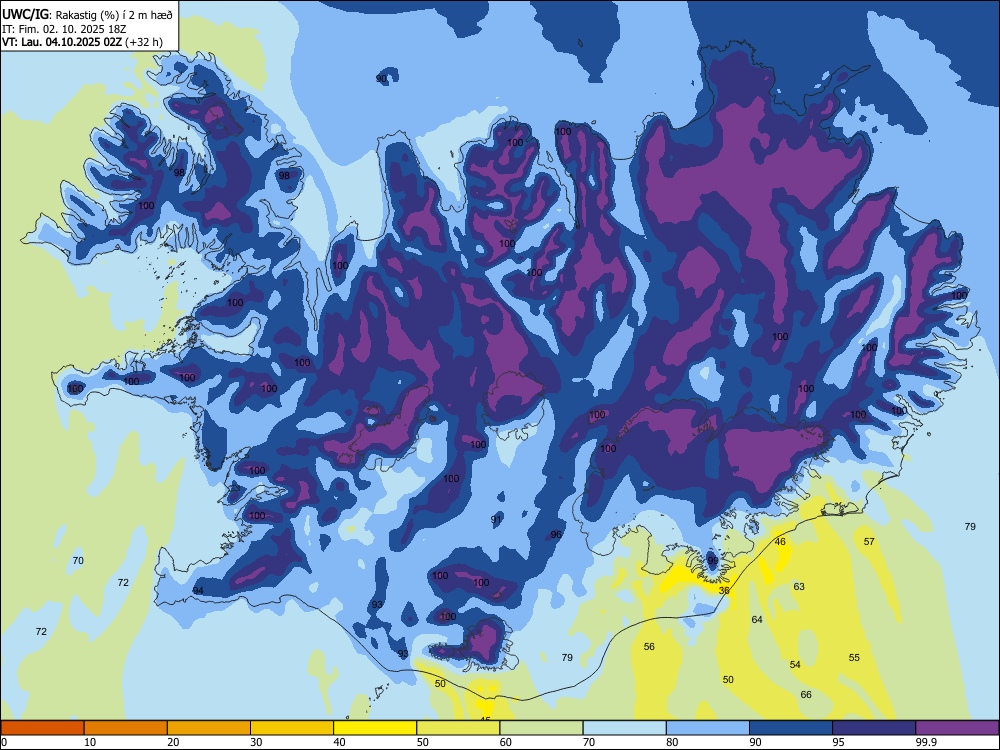Click the '96' humidity value on the map
Viewport: 1000px width, 750px height.
click(x=556, y=534)
